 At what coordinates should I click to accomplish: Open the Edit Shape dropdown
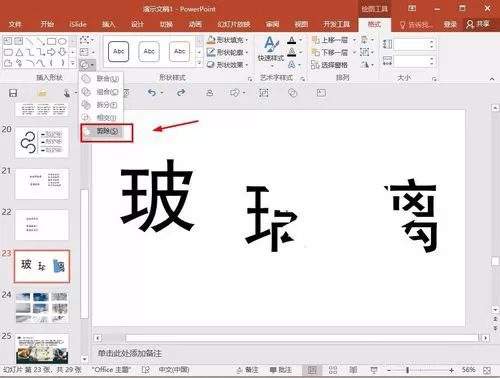pos(87,40)
